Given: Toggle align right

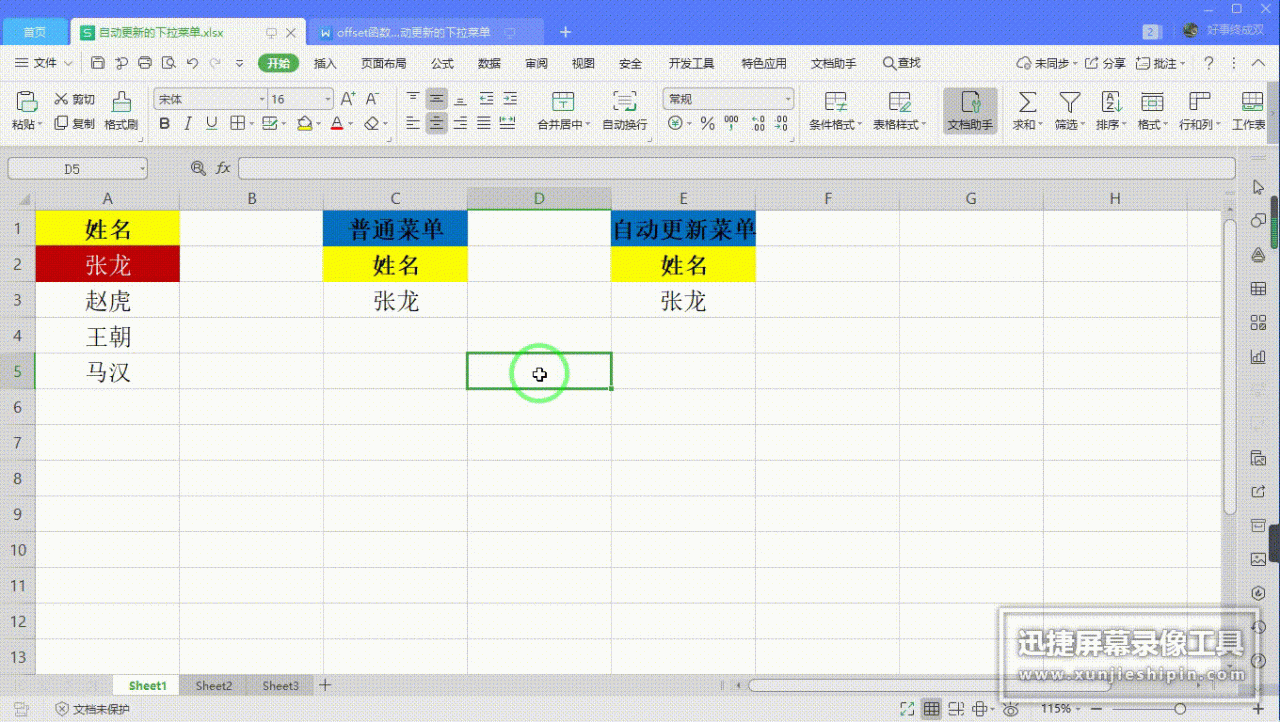Looking at the screenshot, I should coord(461,124).
